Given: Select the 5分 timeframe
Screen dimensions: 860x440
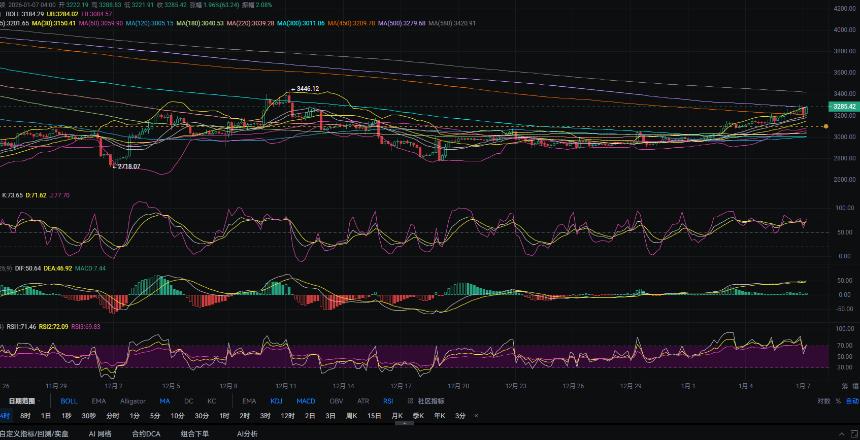Looking at the screenshot, I should point(155,416).
